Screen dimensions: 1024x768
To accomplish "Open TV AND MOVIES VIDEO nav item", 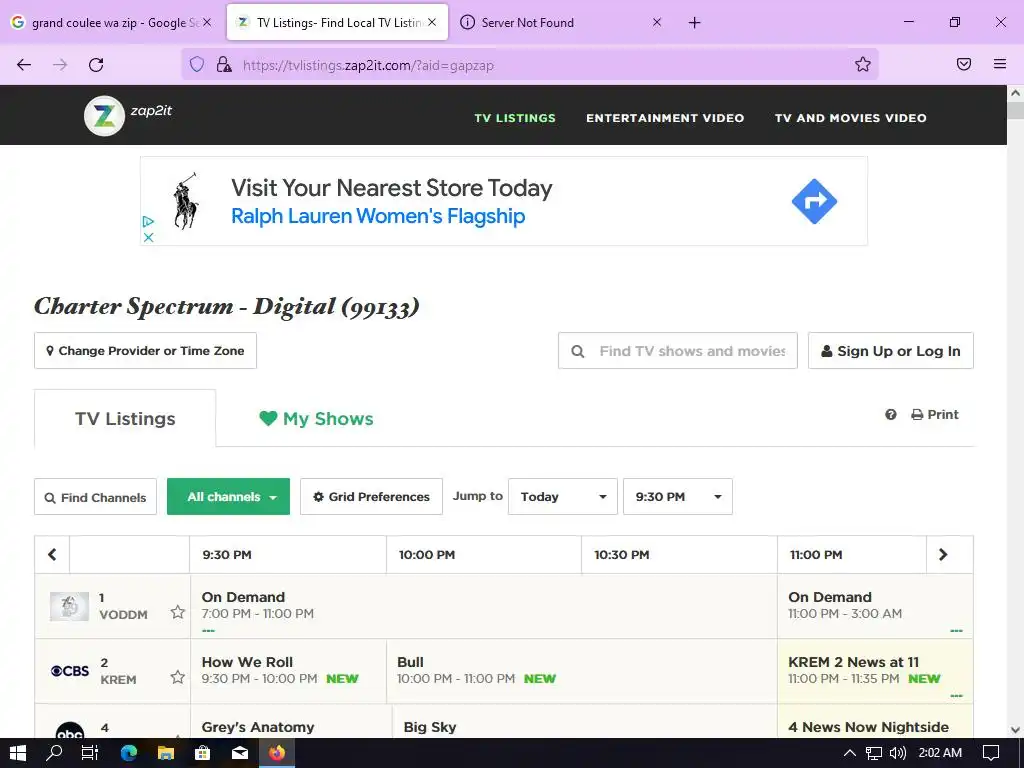I will click(850, 118).
